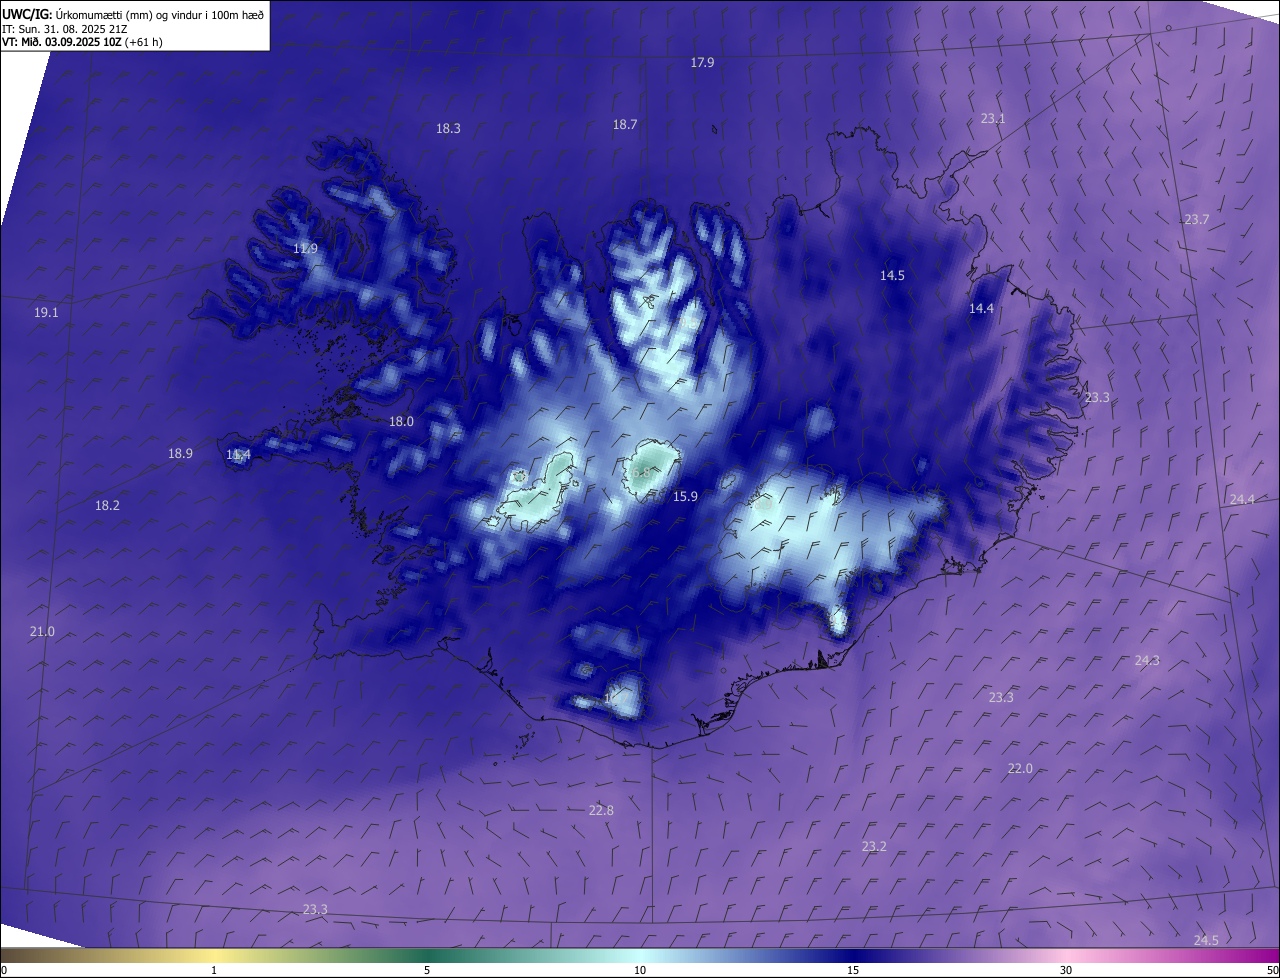This screenshot has height=978, width=1280.
Task: Click the color scale tick labeled 30
Action: click(1066, 970)
